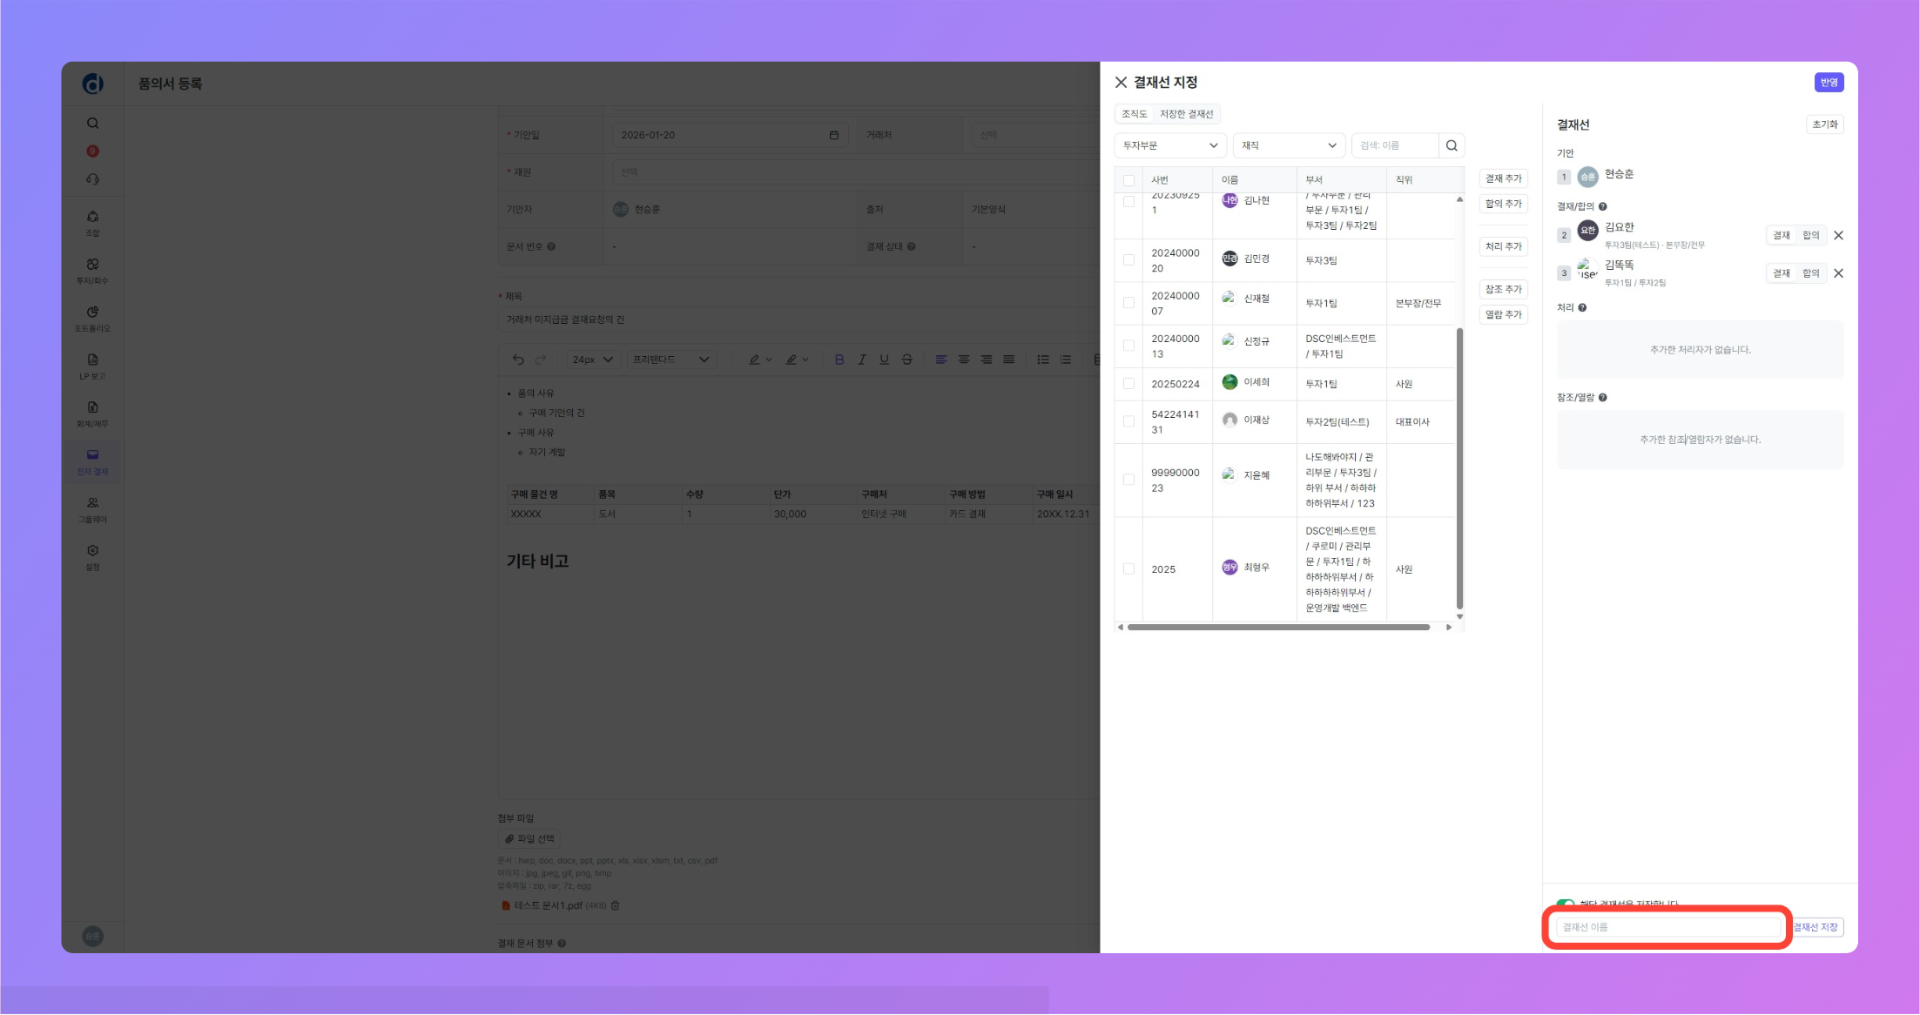Open the 설정 gear menu in the sidebar
Image resolution: width=1920 pixels, height=1015 pixels.
coord(93,557)
